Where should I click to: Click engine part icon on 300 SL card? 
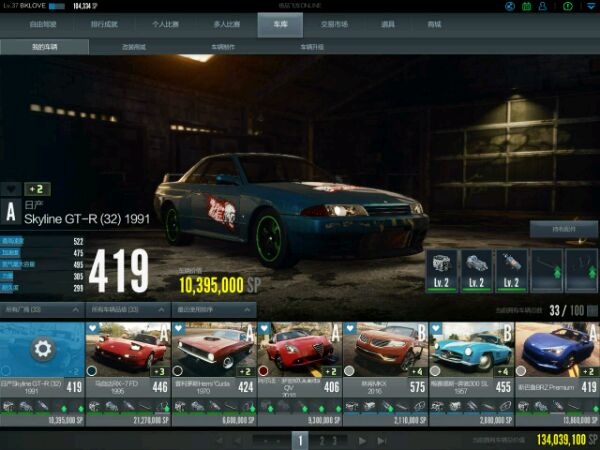tap(437, 406)
